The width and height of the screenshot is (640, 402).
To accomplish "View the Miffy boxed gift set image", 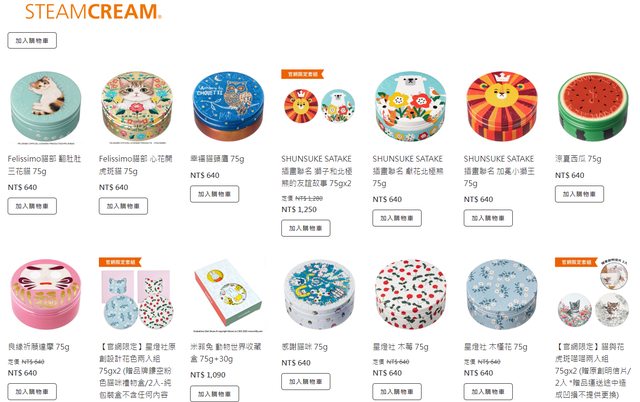I will (228, 295).
